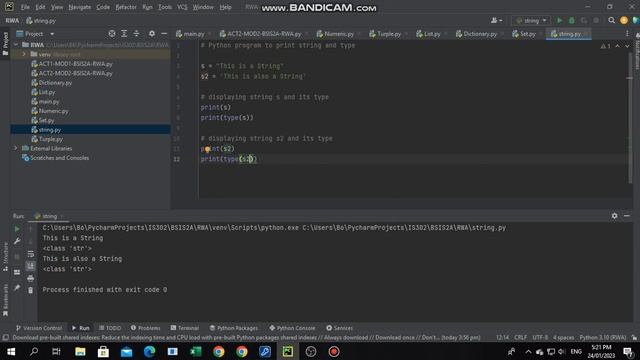Clear all Run console output trash icon
Screen dimensions: 640x360
[x=31, y=290]
